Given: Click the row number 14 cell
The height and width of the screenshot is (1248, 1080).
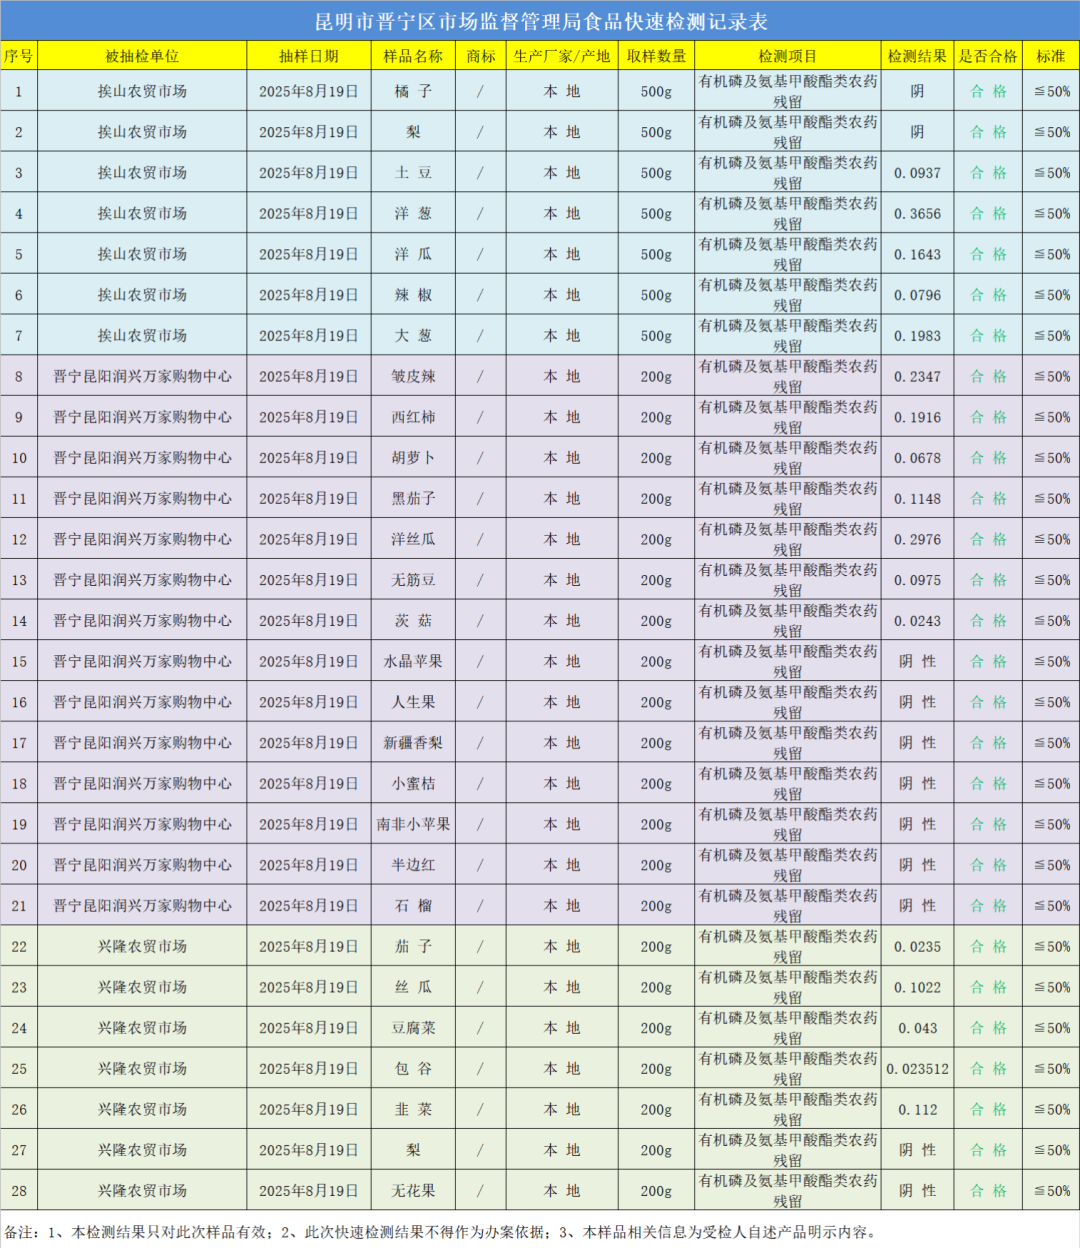Looking at the screenshot, I should pyautogui.click(x=19, y=621).
